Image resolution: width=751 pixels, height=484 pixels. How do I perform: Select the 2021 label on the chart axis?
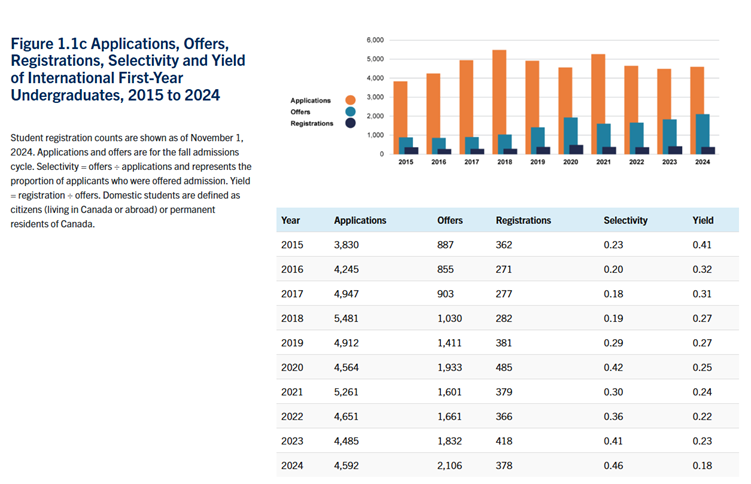pos(601,162)
